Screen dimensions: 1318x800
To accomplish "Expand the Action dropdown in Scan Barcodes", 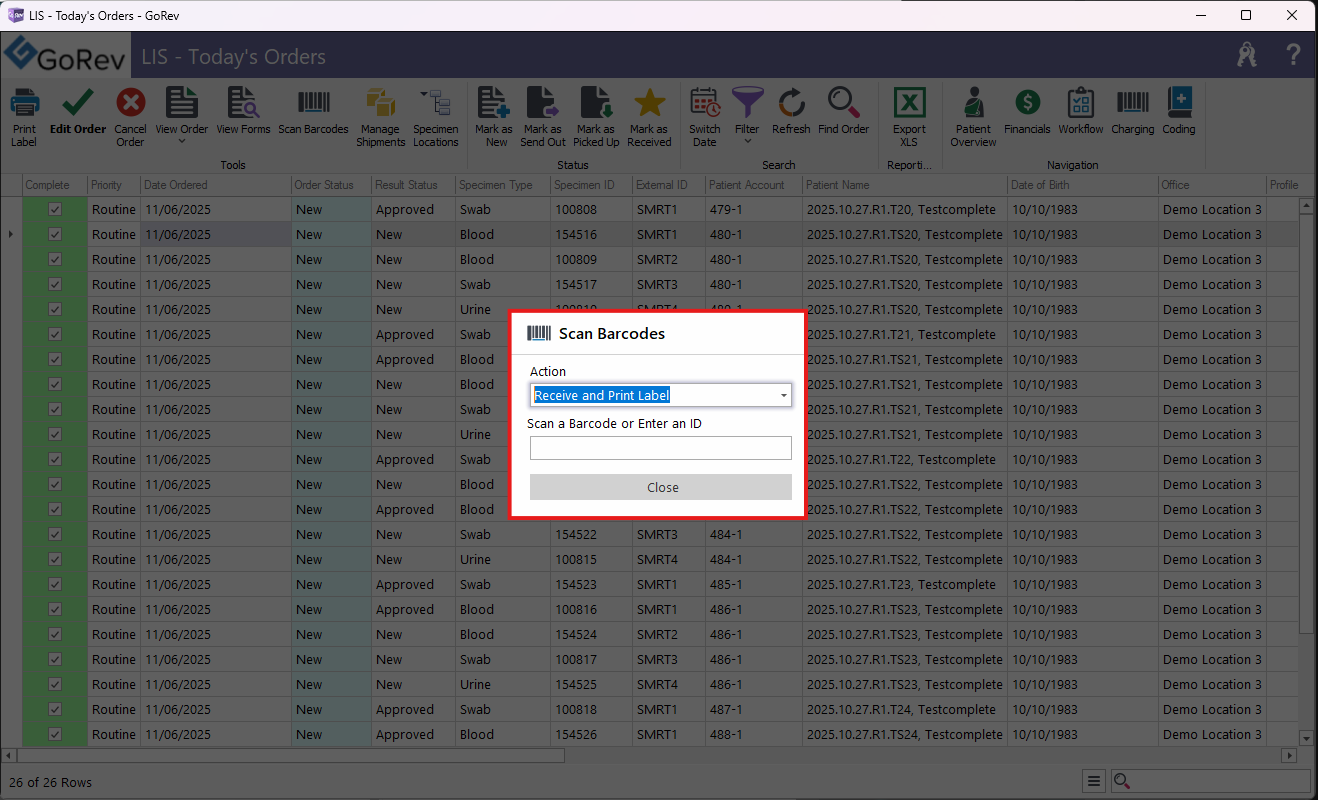I will (783, 396).
